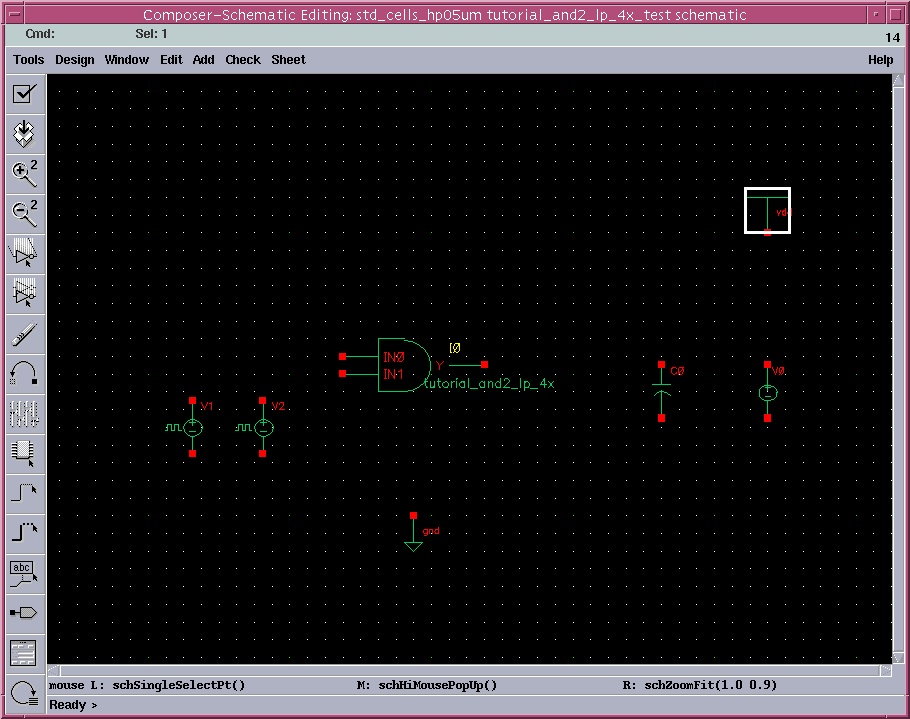910x719 pixels.
Task: Select the tutorial_and2_lp_4x AND gate symbol
Action: click(405, 365)
